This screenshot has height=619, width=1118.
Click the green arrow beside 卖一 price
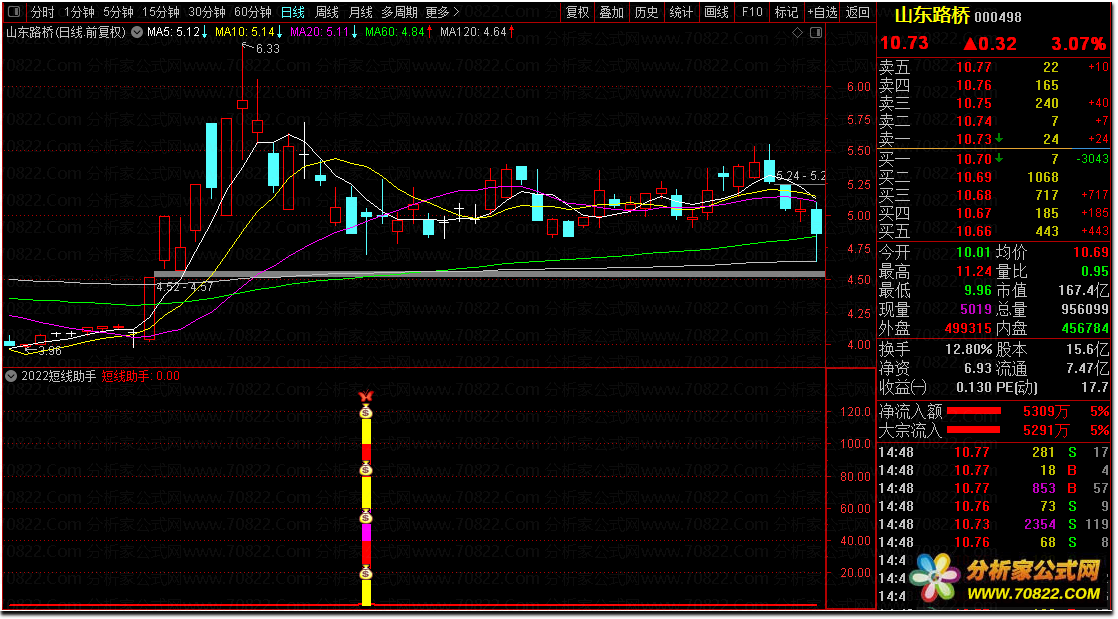[x=1001, y=138]
